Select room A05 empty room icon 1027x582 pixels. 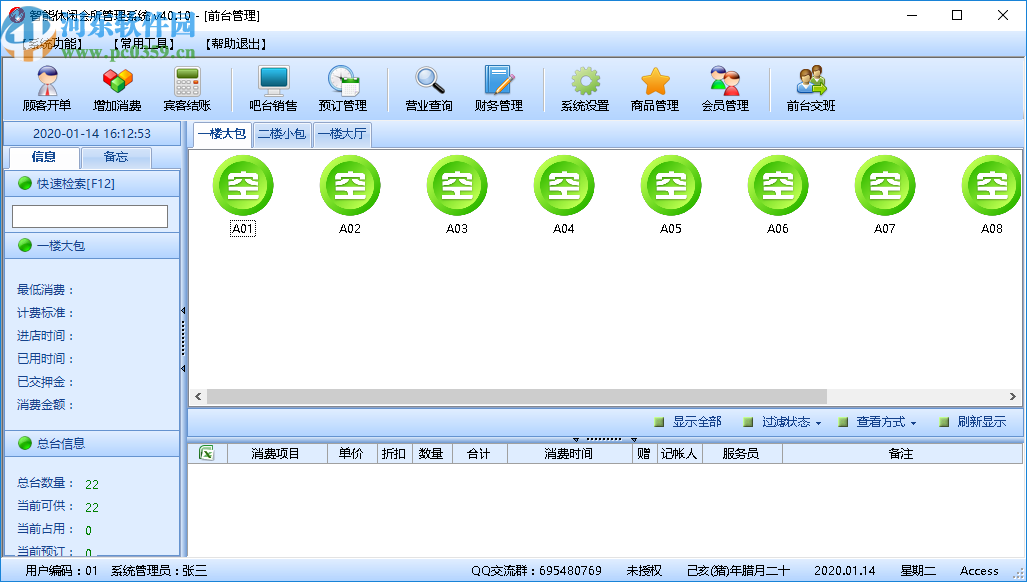coord(670,185)
